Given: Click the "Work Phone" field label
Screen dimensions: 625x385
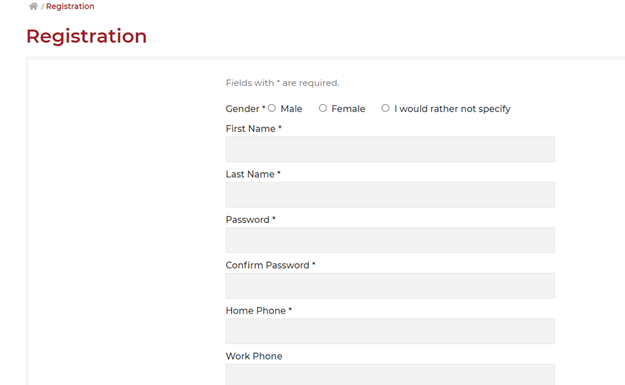Looking at the screenshot, I should [x=254, y=356].
